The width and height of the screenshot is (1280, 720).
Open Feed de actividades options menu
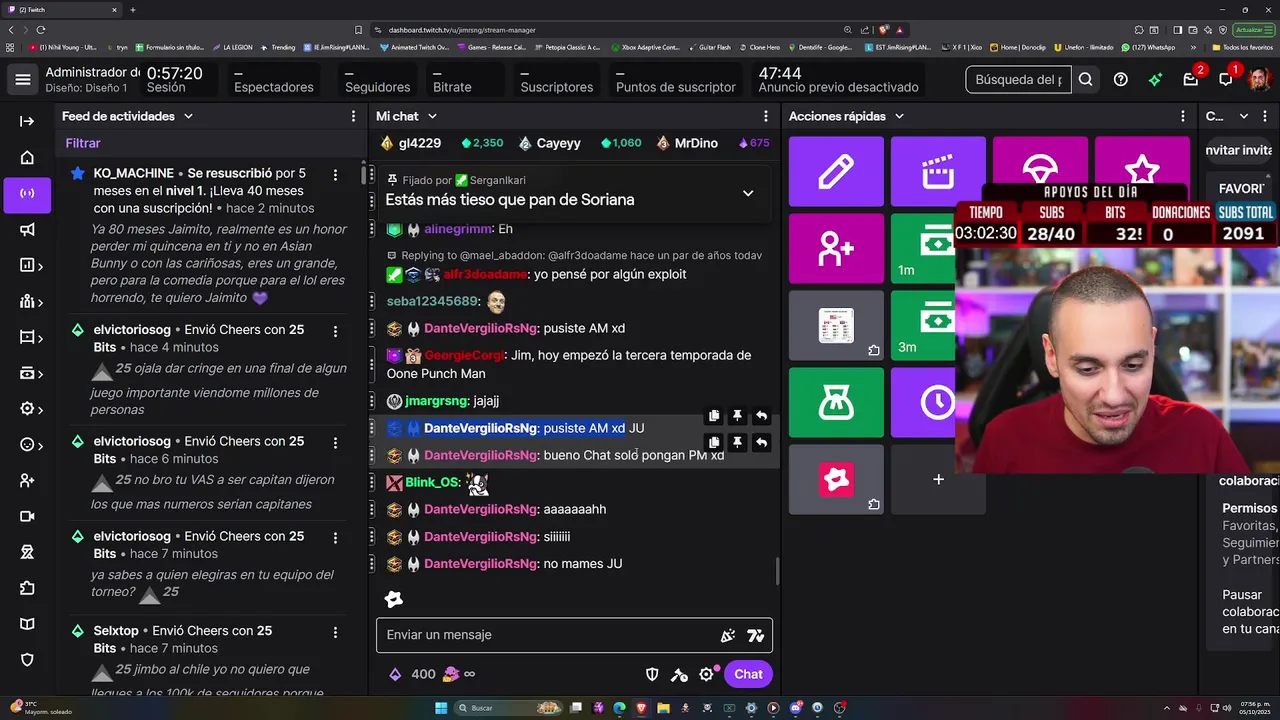tap(353, 116)
